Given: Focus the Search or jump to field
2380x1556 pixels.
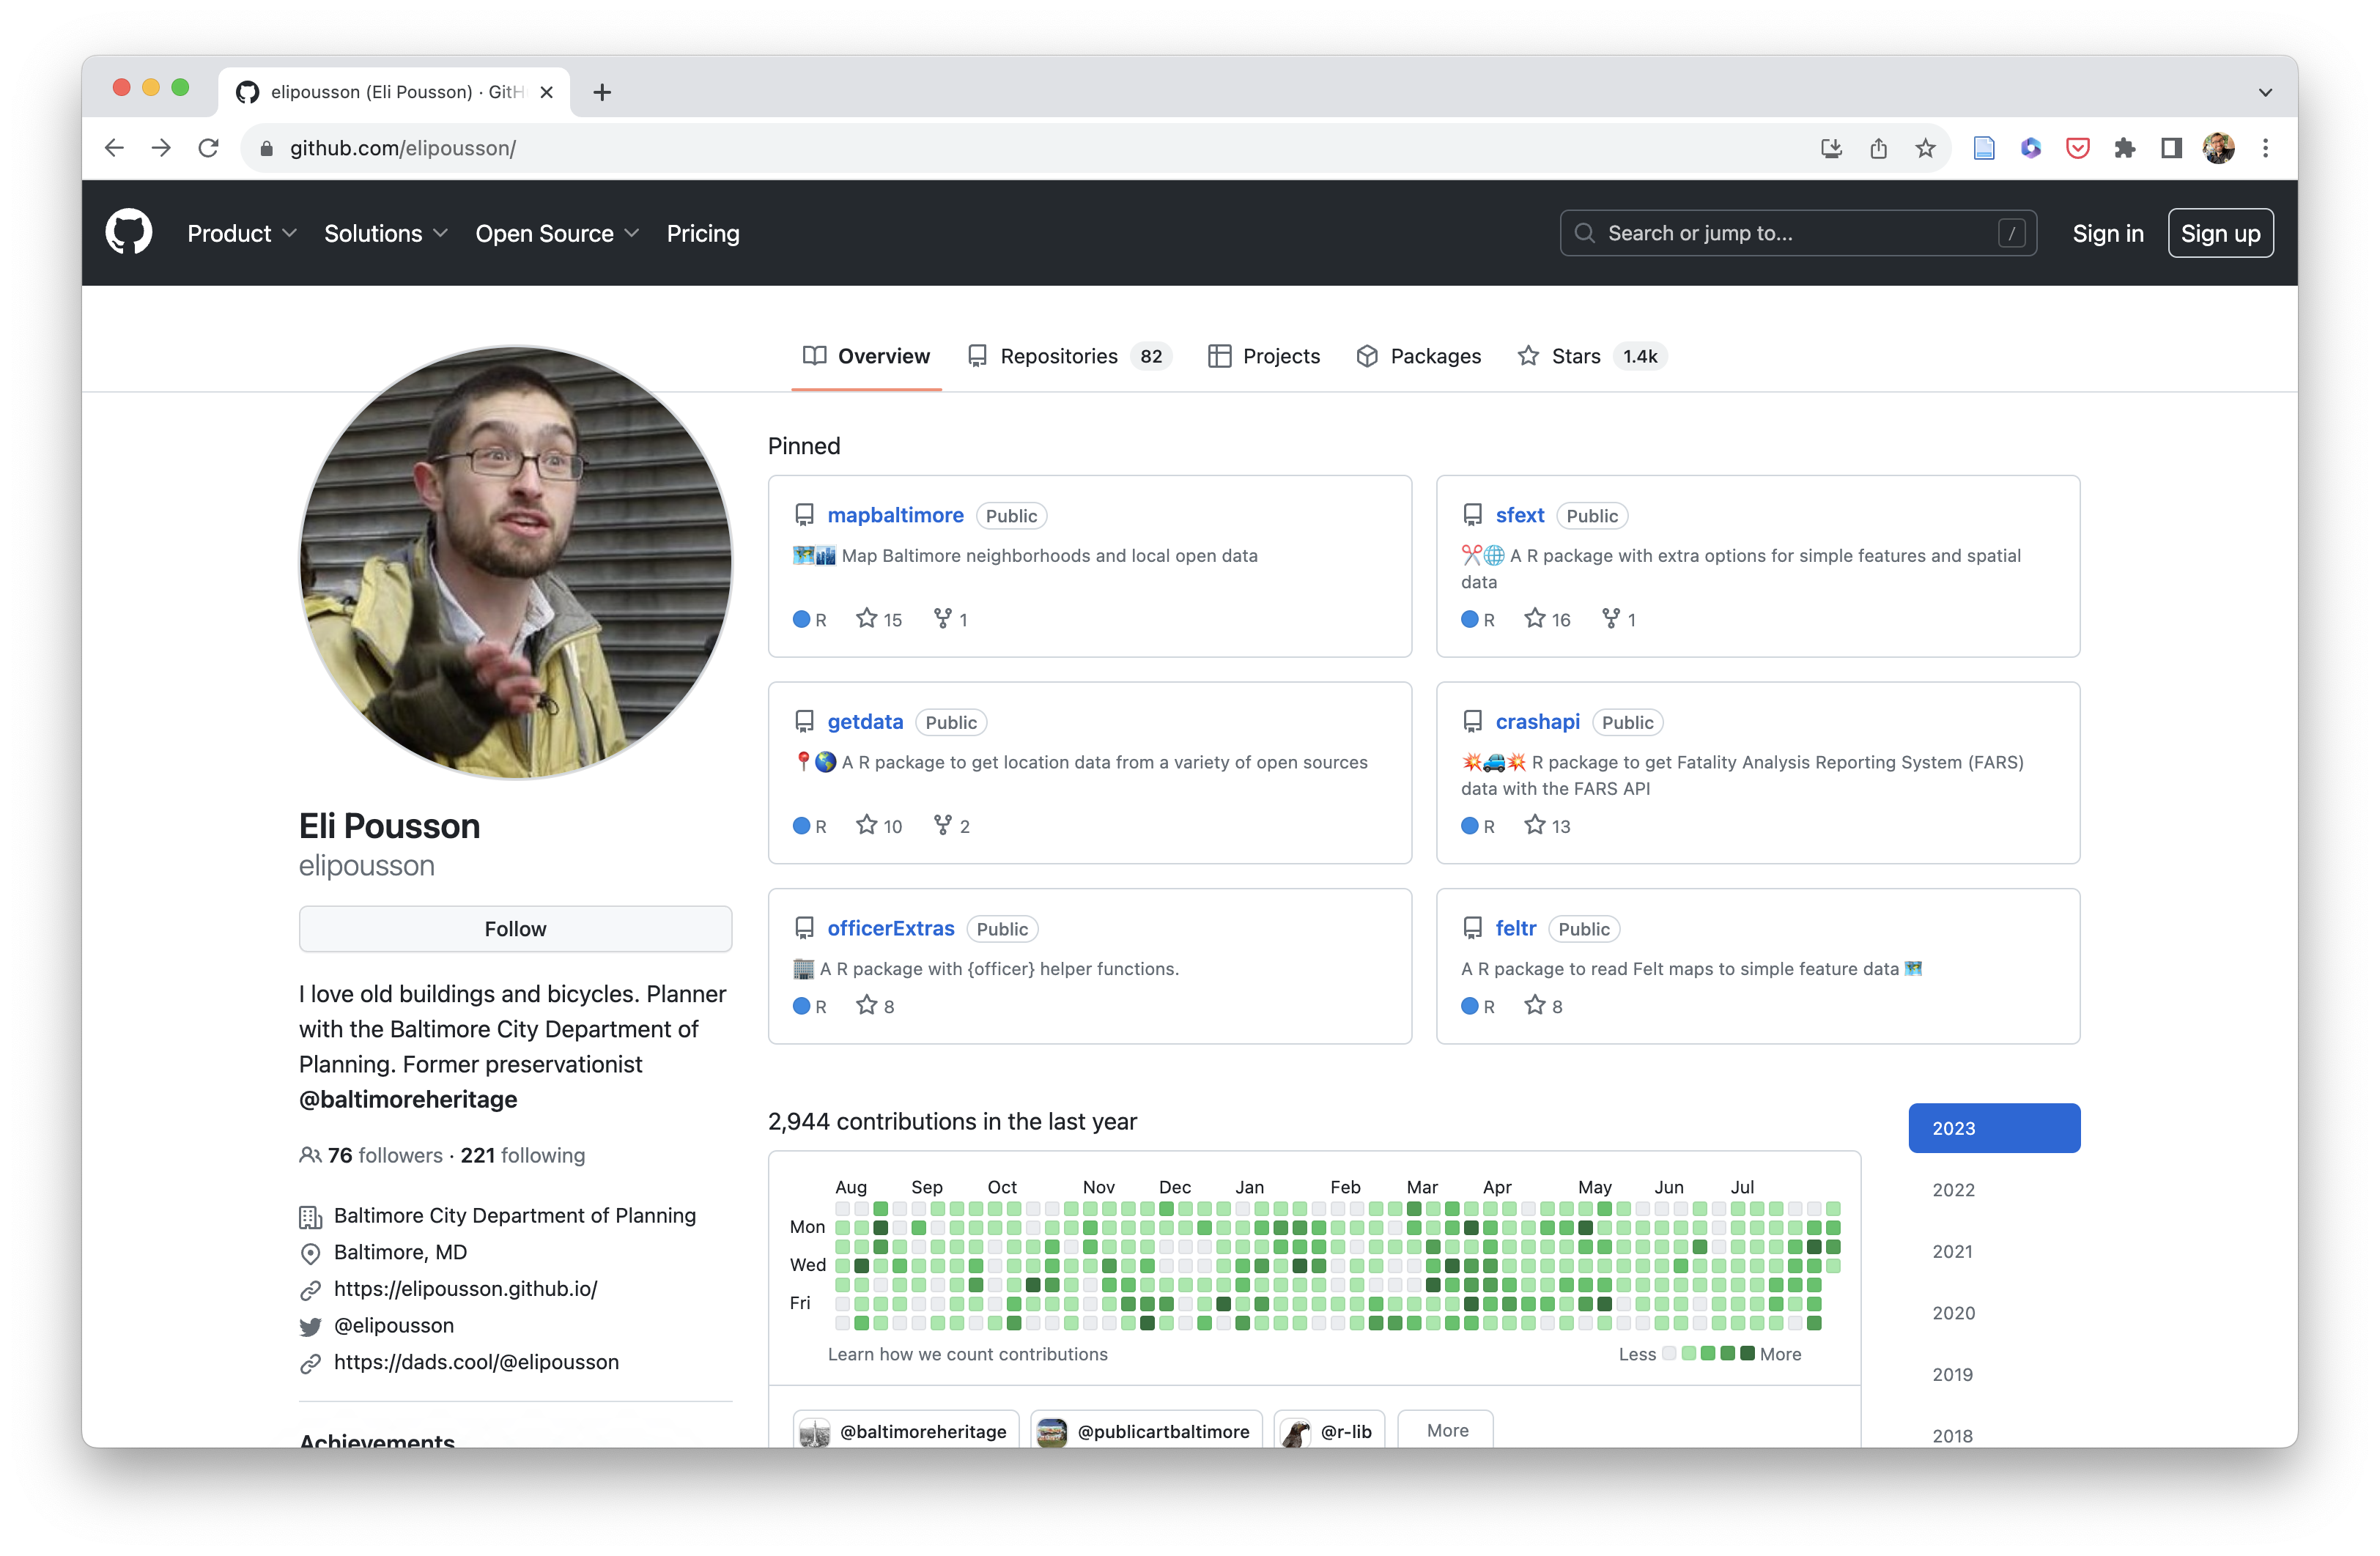Looking at the screenshot, I should (x=1797, y=233).
